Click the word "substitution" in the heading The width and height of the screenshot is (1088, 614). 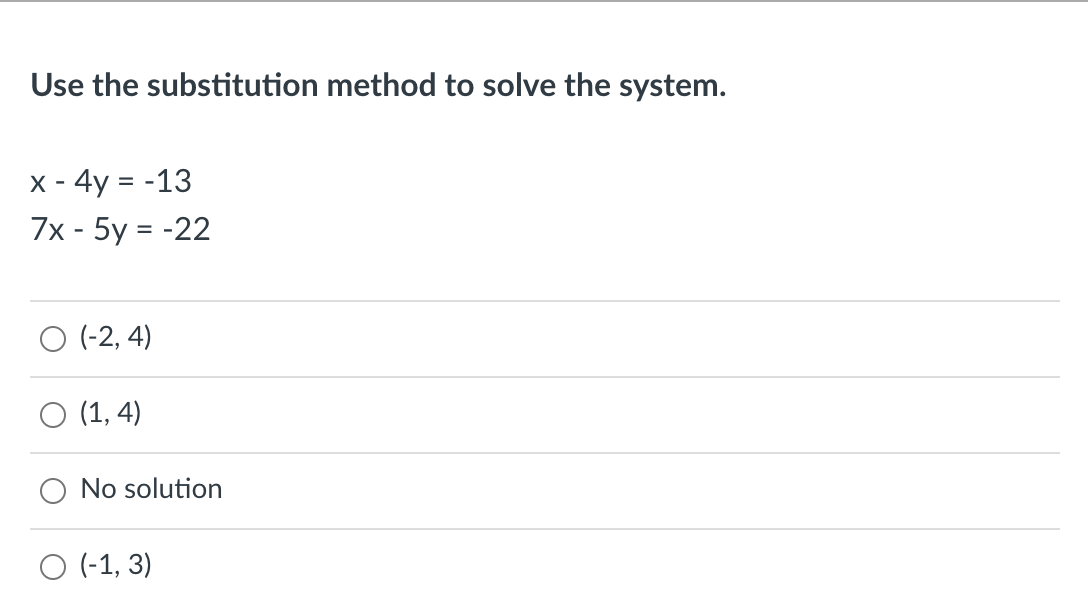(232, 85)
